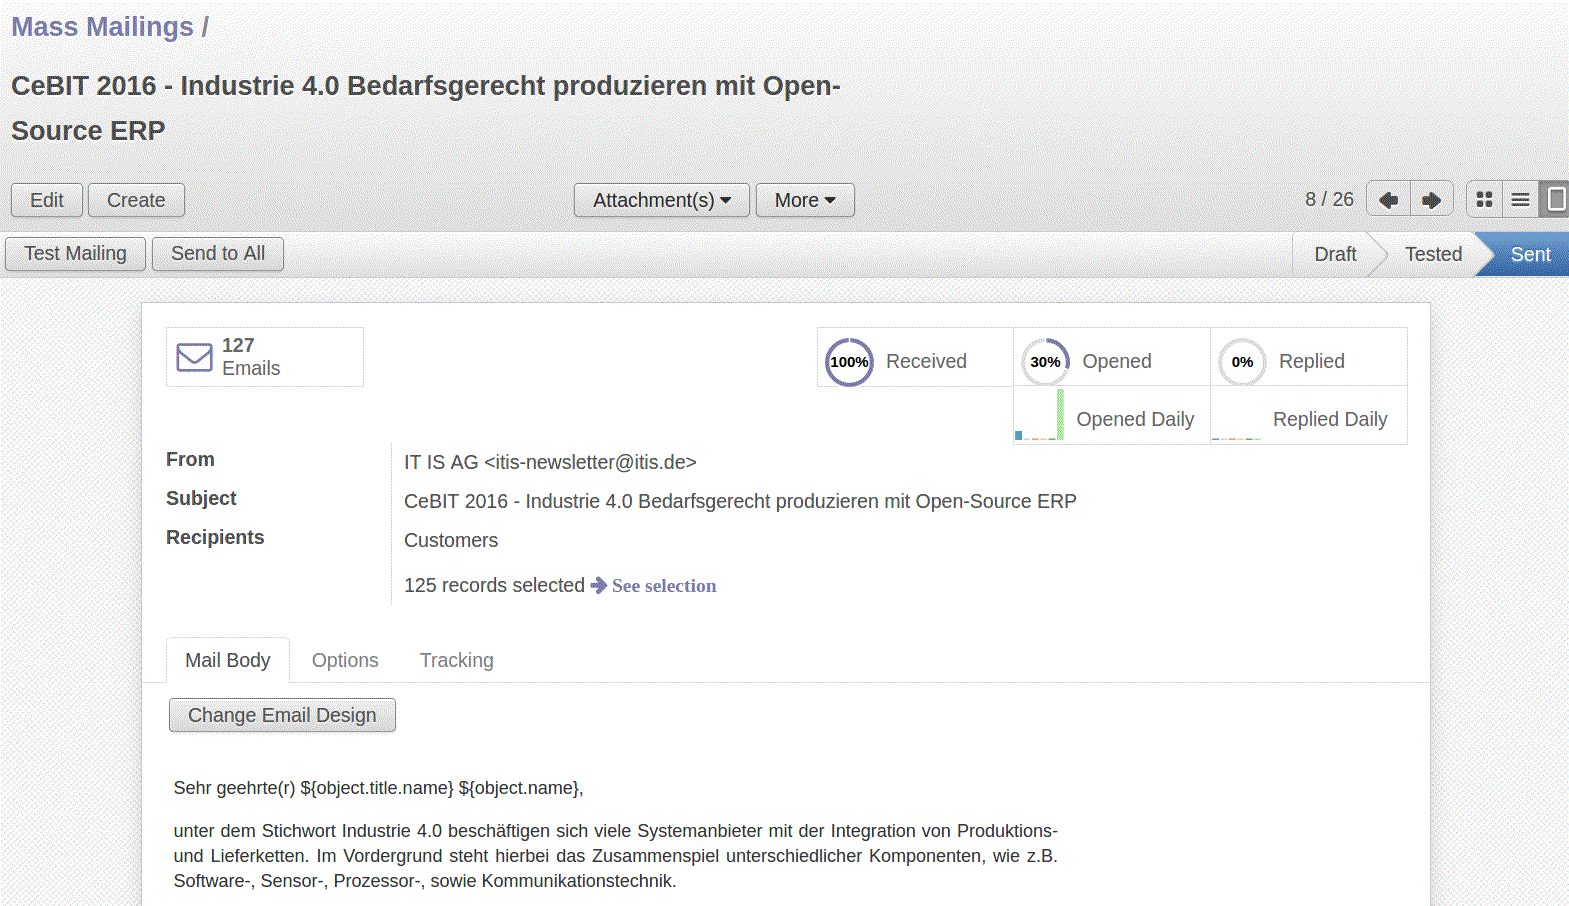
Task: Click the 8 / 26 pager counter
Action: click(1329, 199)
